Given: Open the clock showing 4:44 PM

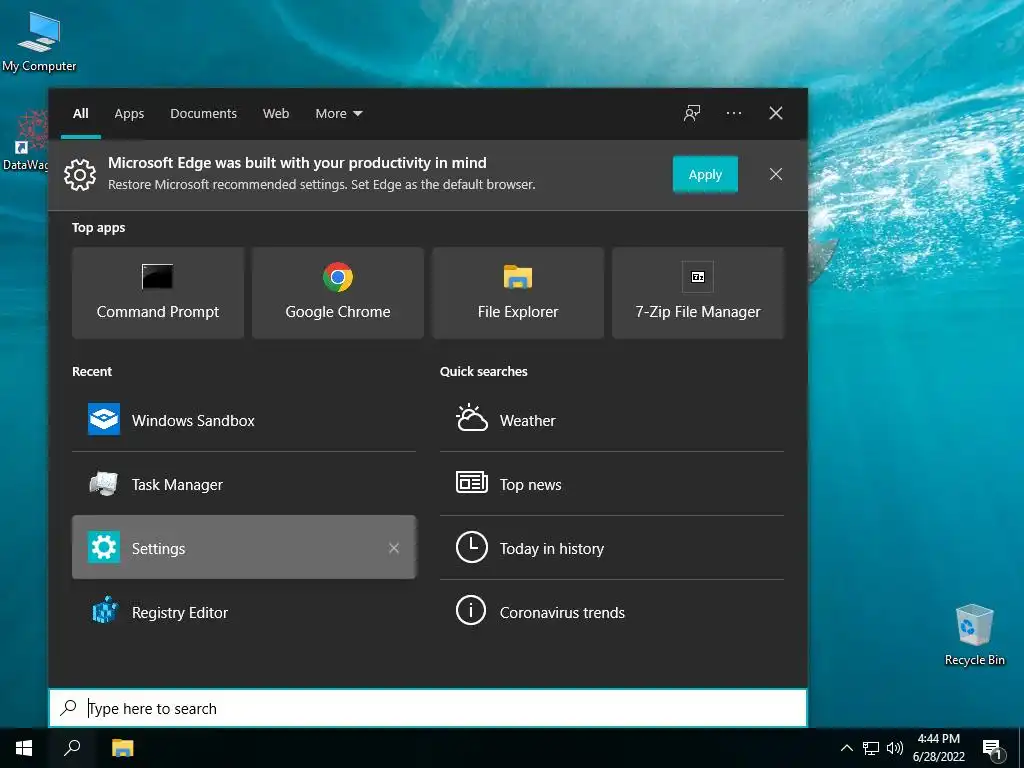Looking at the screenshot, I should pos(938,748).
